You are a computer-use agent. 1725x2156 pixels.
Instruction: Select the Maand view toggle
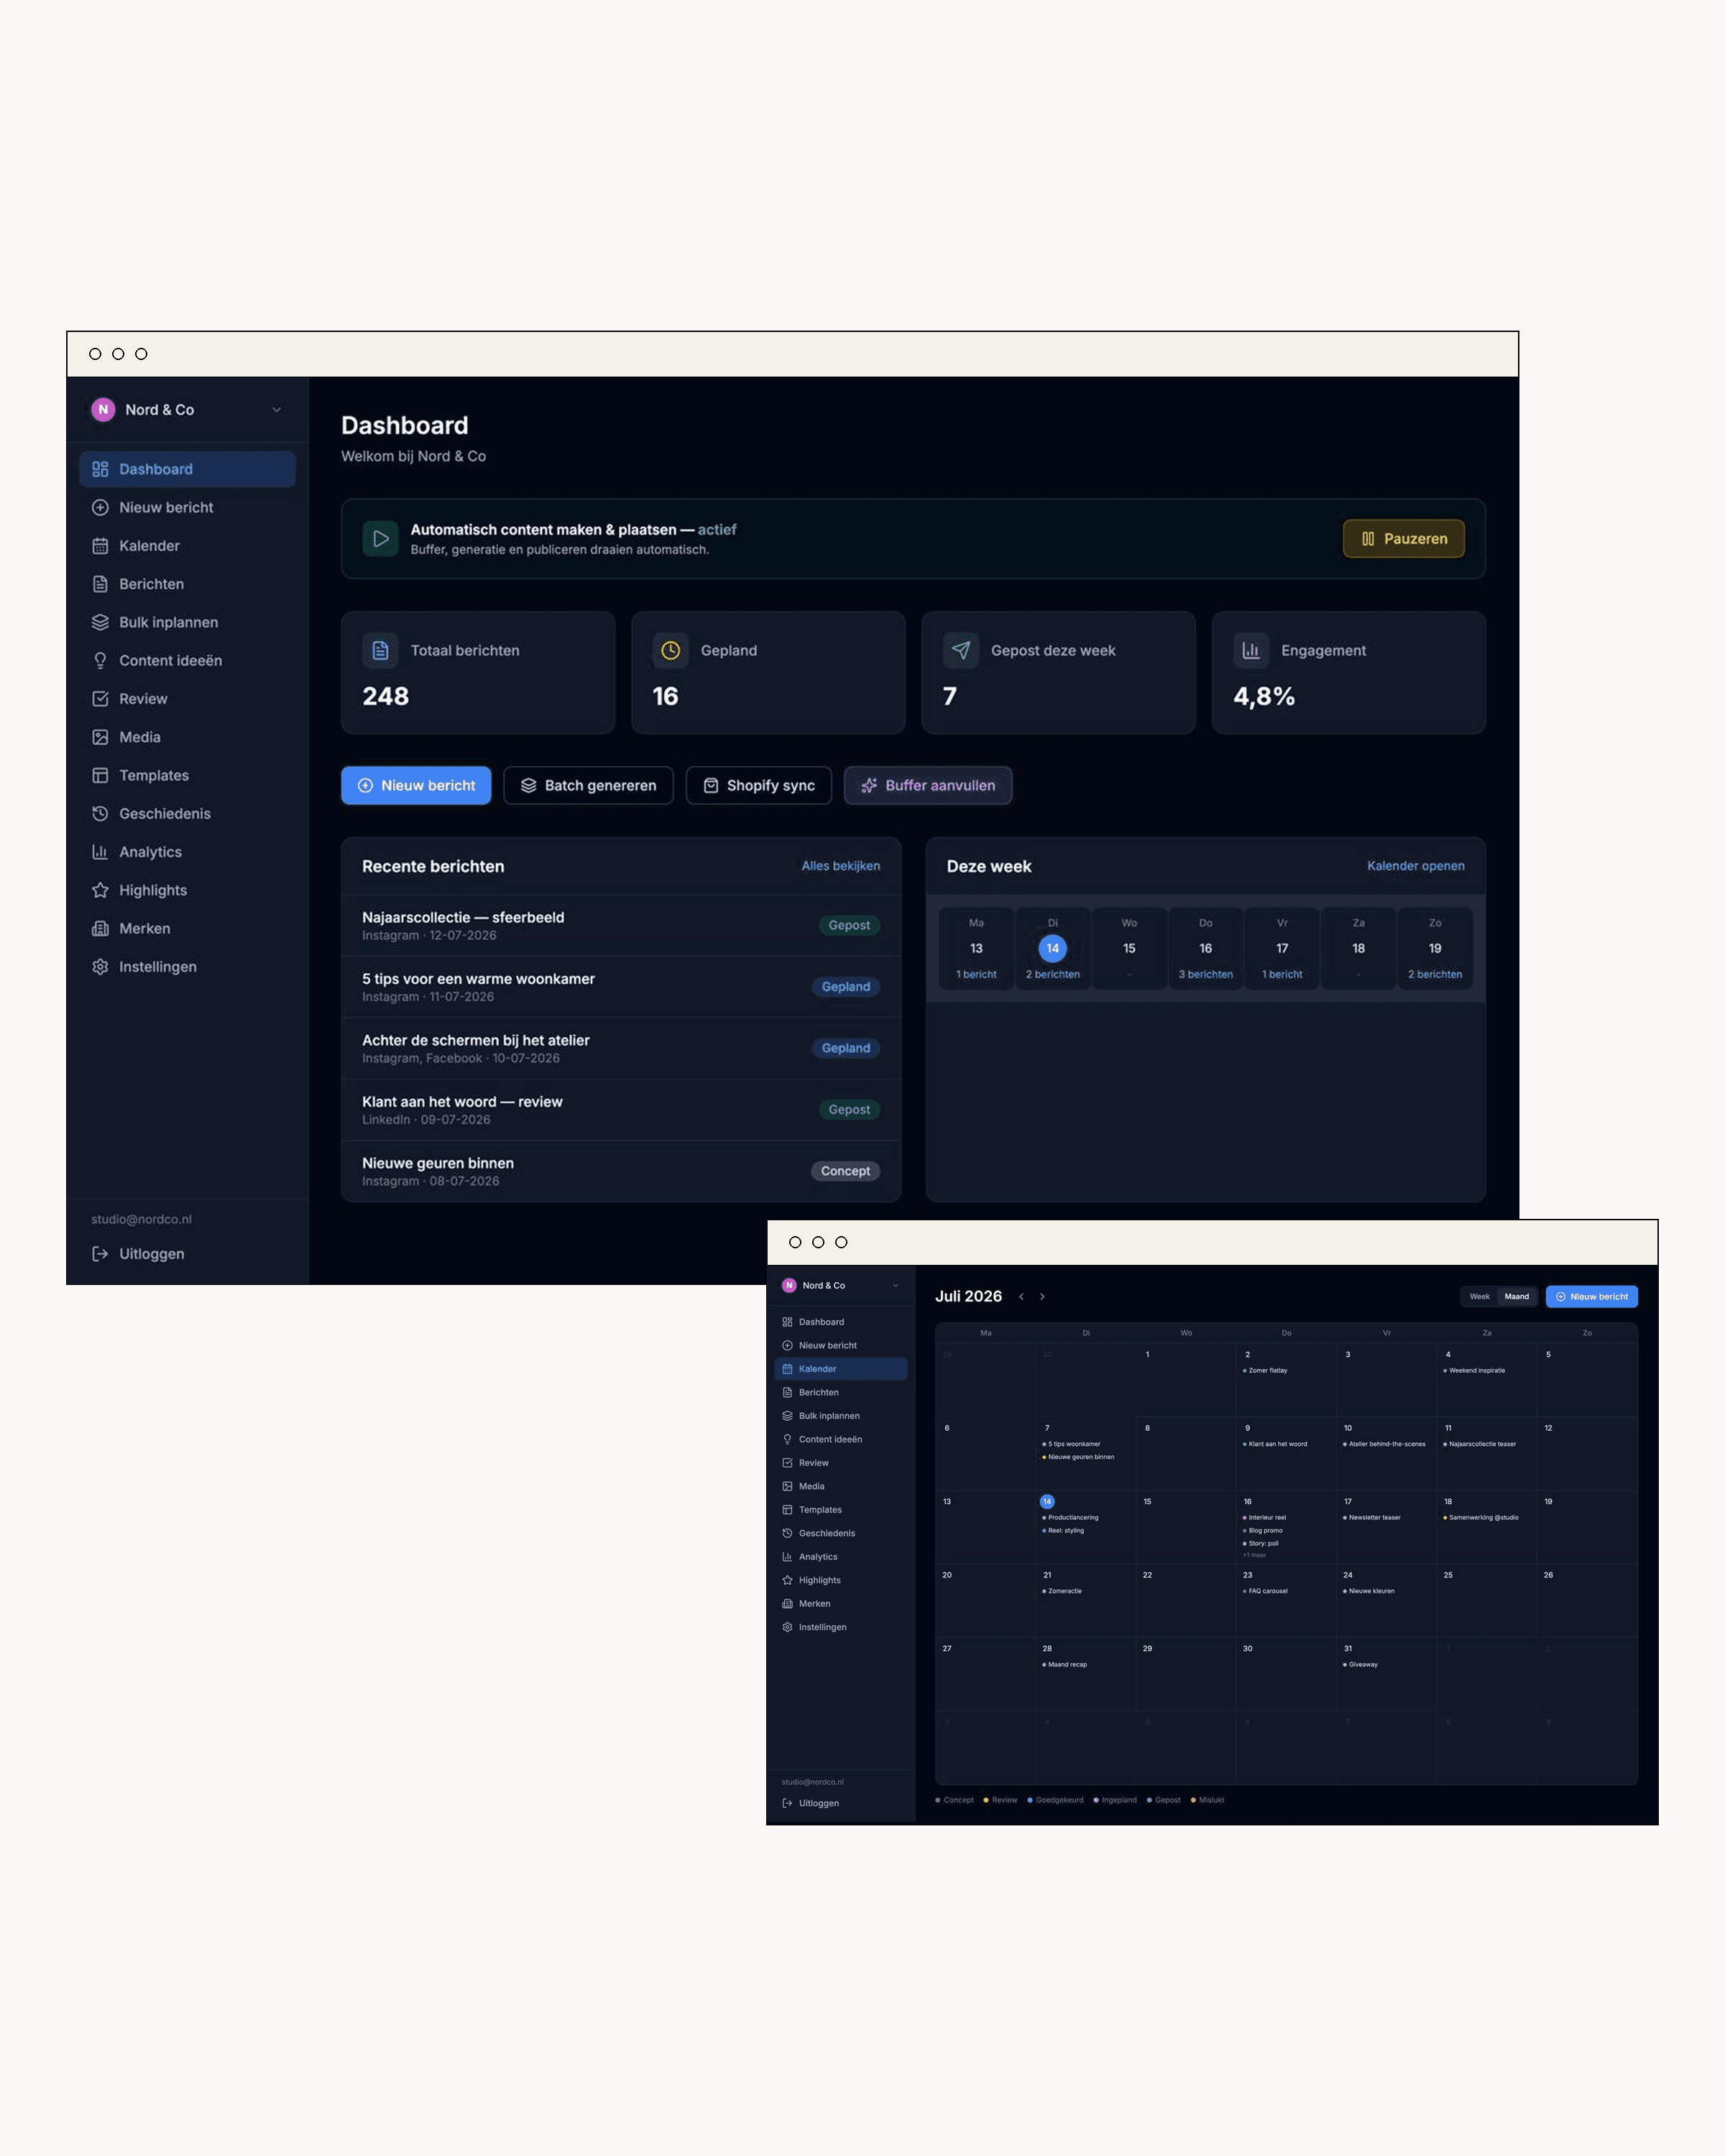pos(1516,1297)
